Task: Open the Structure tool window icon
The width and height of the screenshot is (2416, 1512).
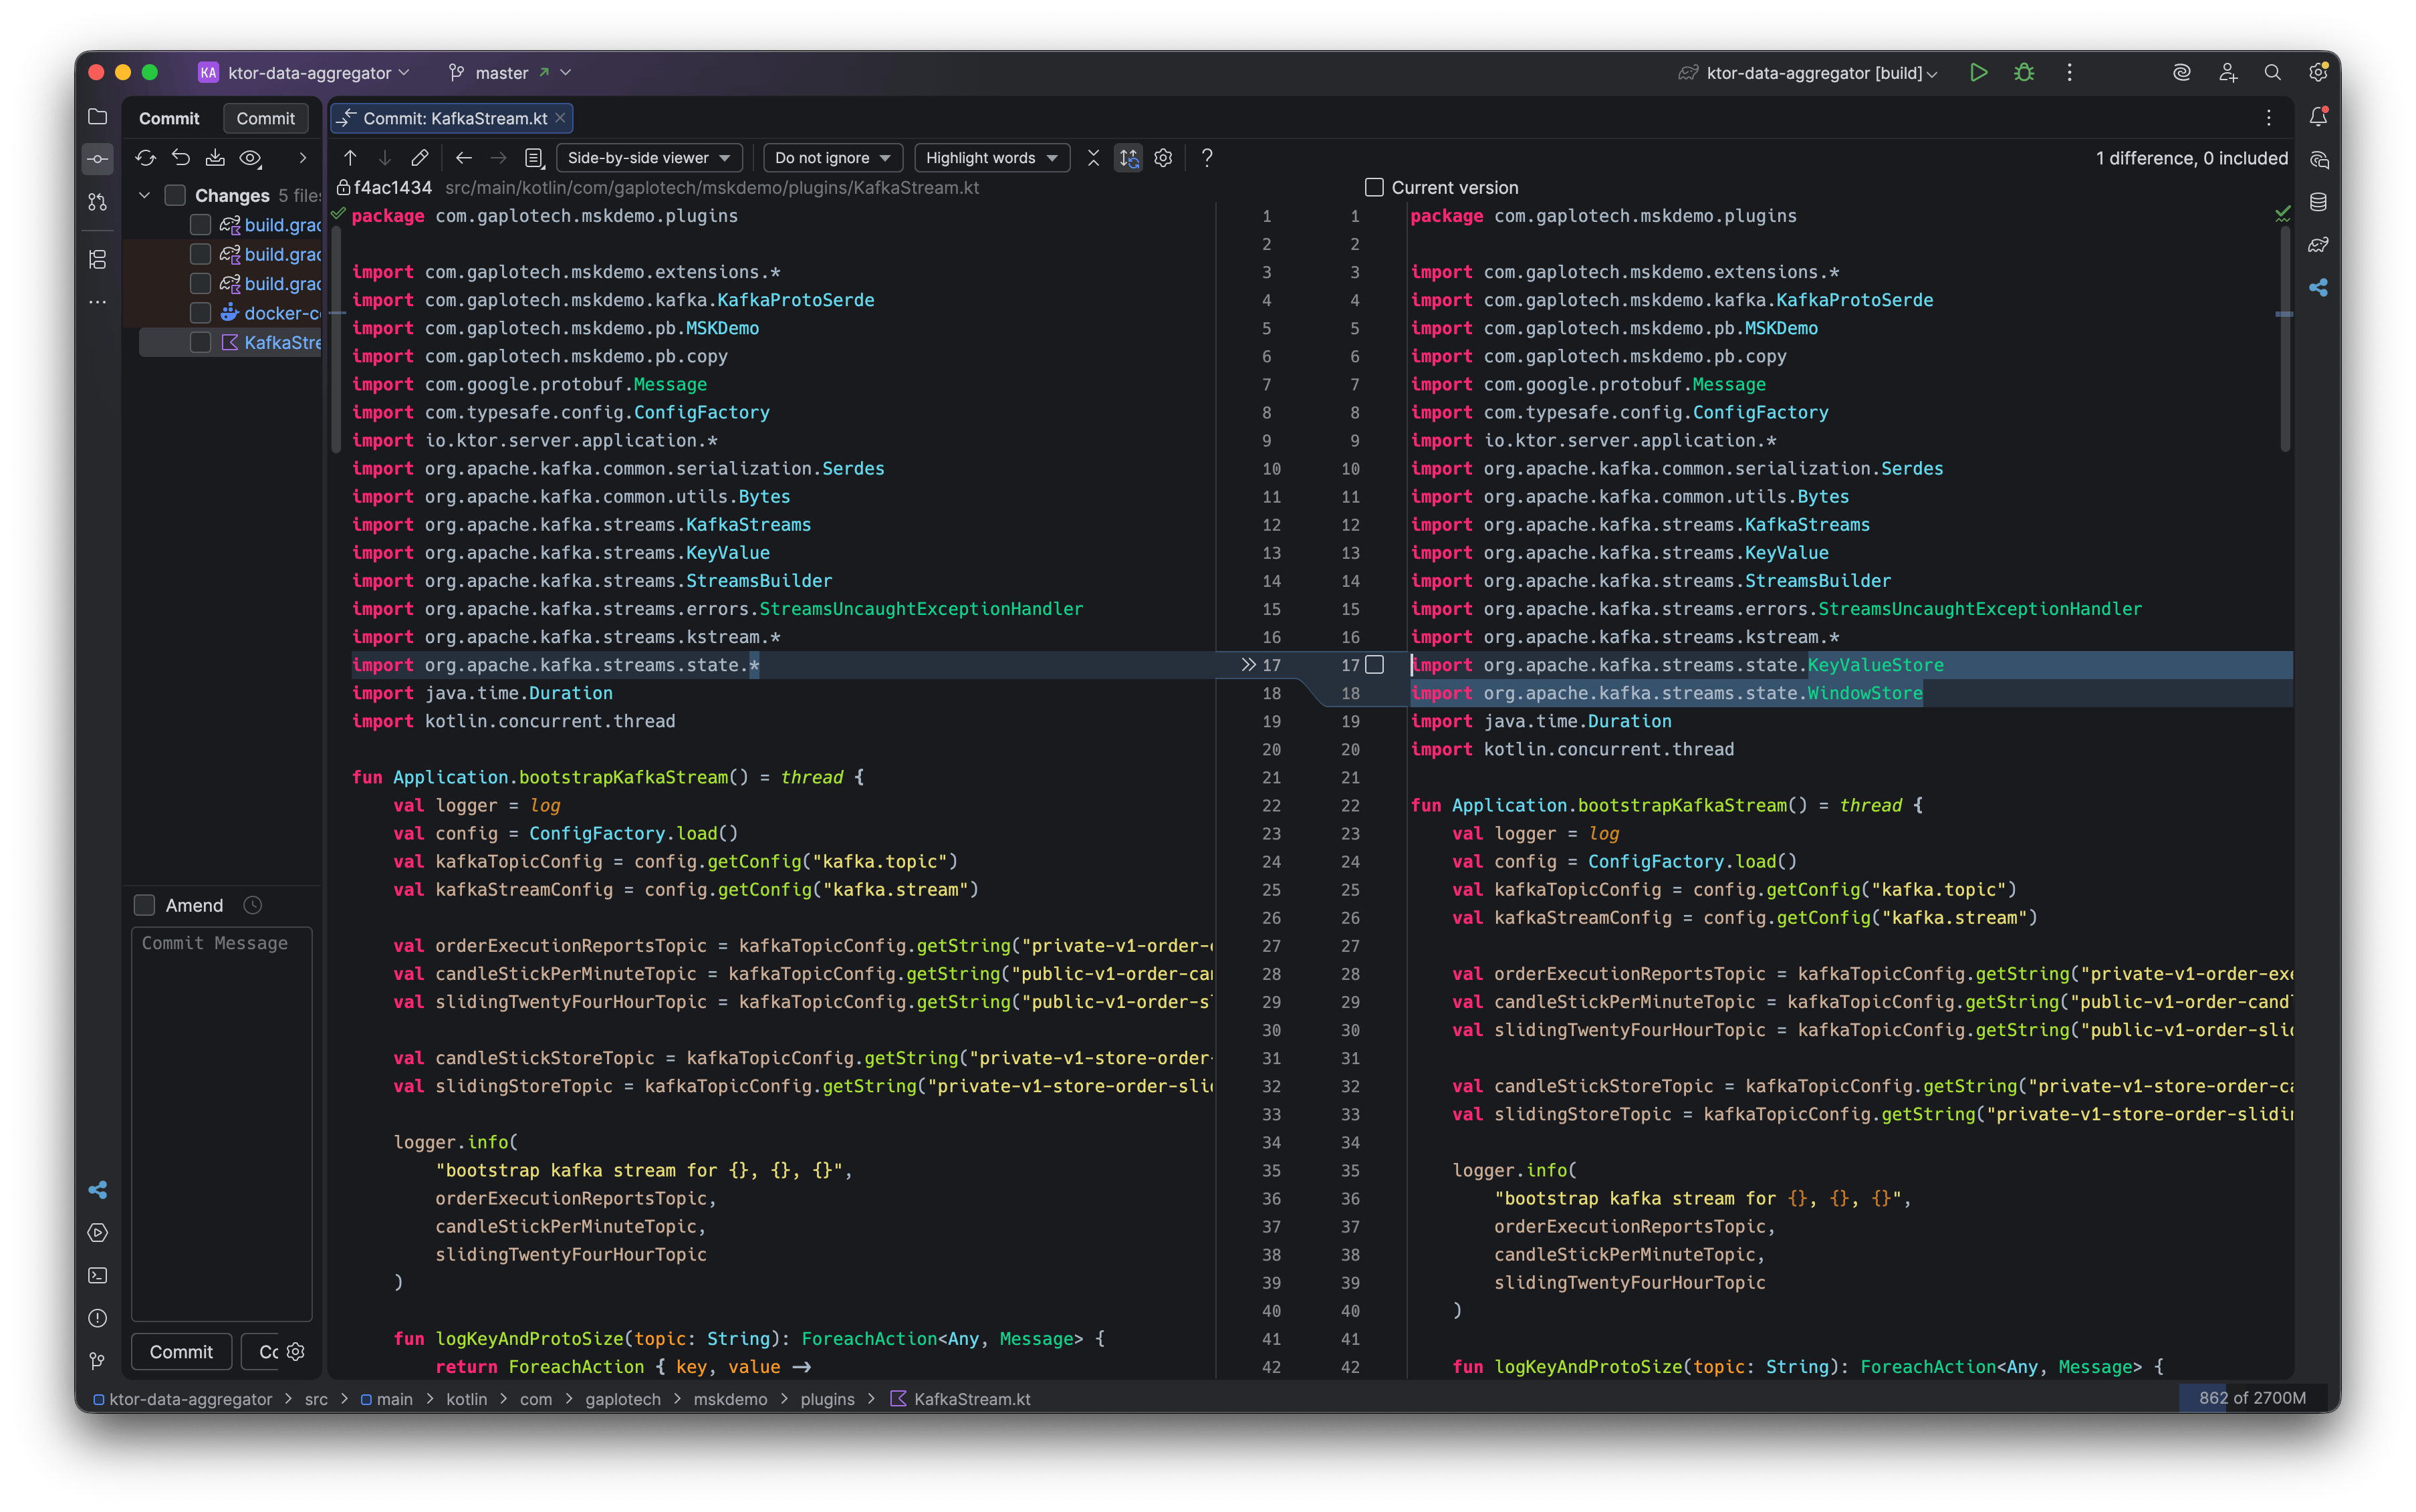Action: (x=97, y=259)
